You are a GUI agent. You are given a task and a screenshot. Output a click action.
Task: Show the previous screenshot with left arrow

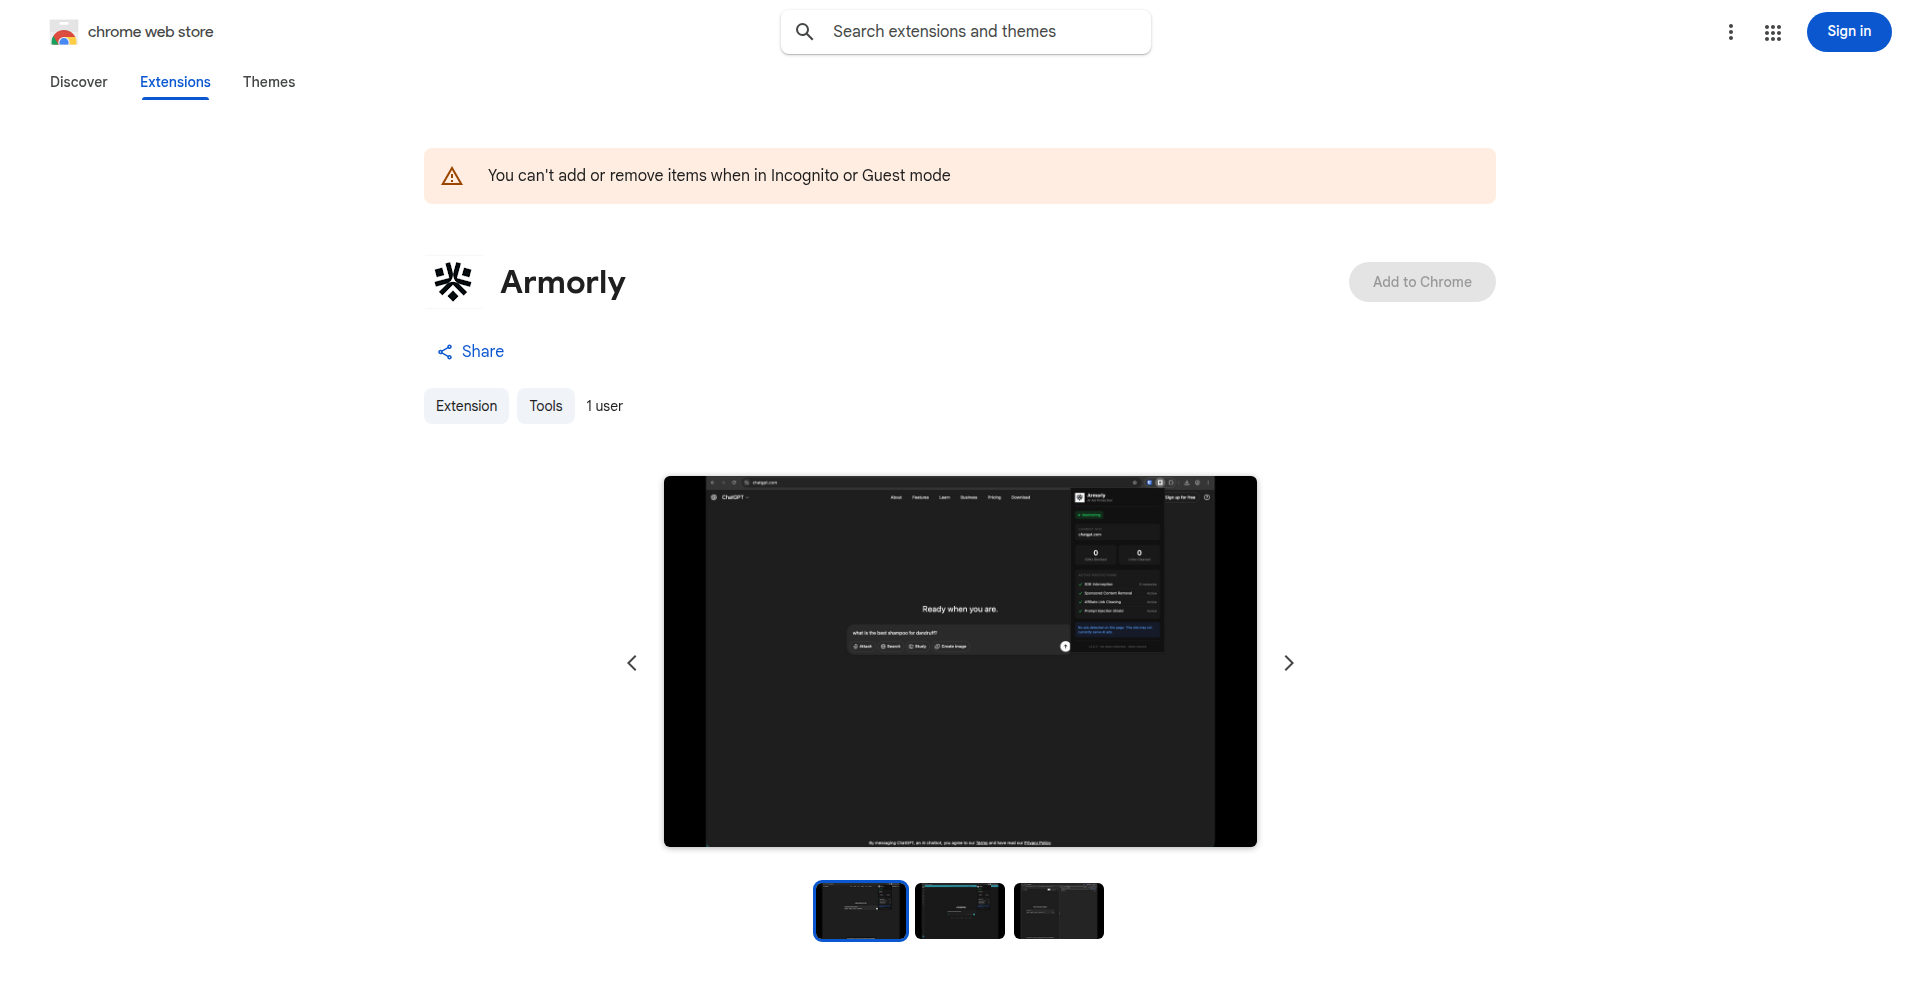pyautogui.click(x=632, y=663)
